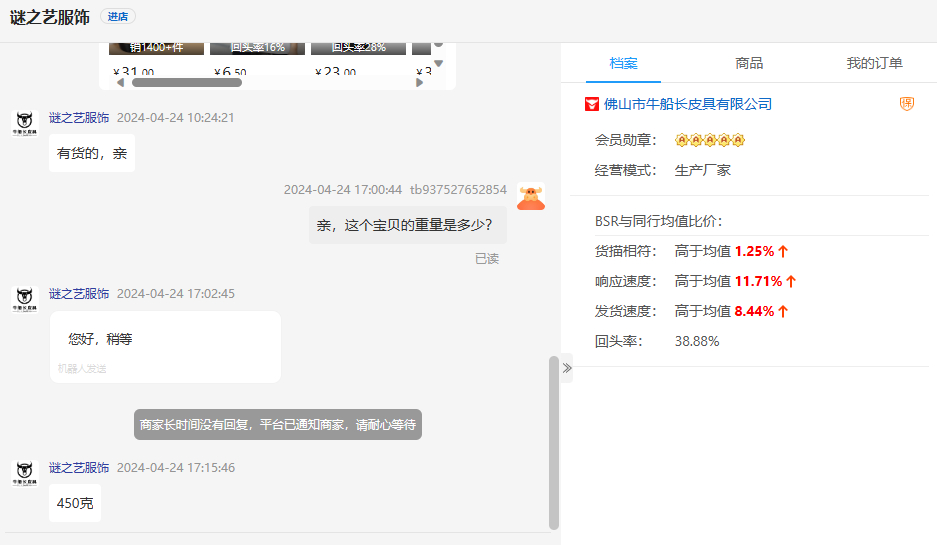The height and width of the screenshot is (545, 937).
Task: Click seller avatar beside 您好，稍等 message
Action: click(25, 300)
